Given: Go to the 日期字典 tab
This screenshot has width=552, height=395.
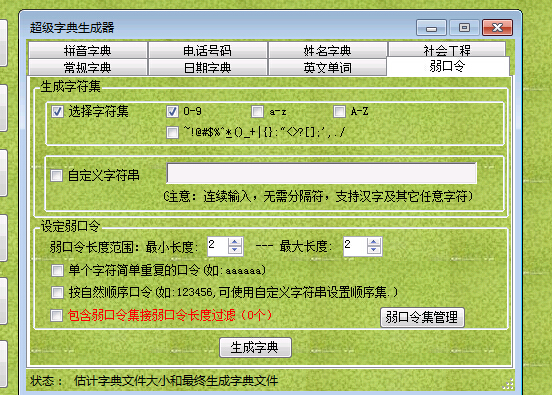Looking at the screenshot, I should tap(208, 67).
